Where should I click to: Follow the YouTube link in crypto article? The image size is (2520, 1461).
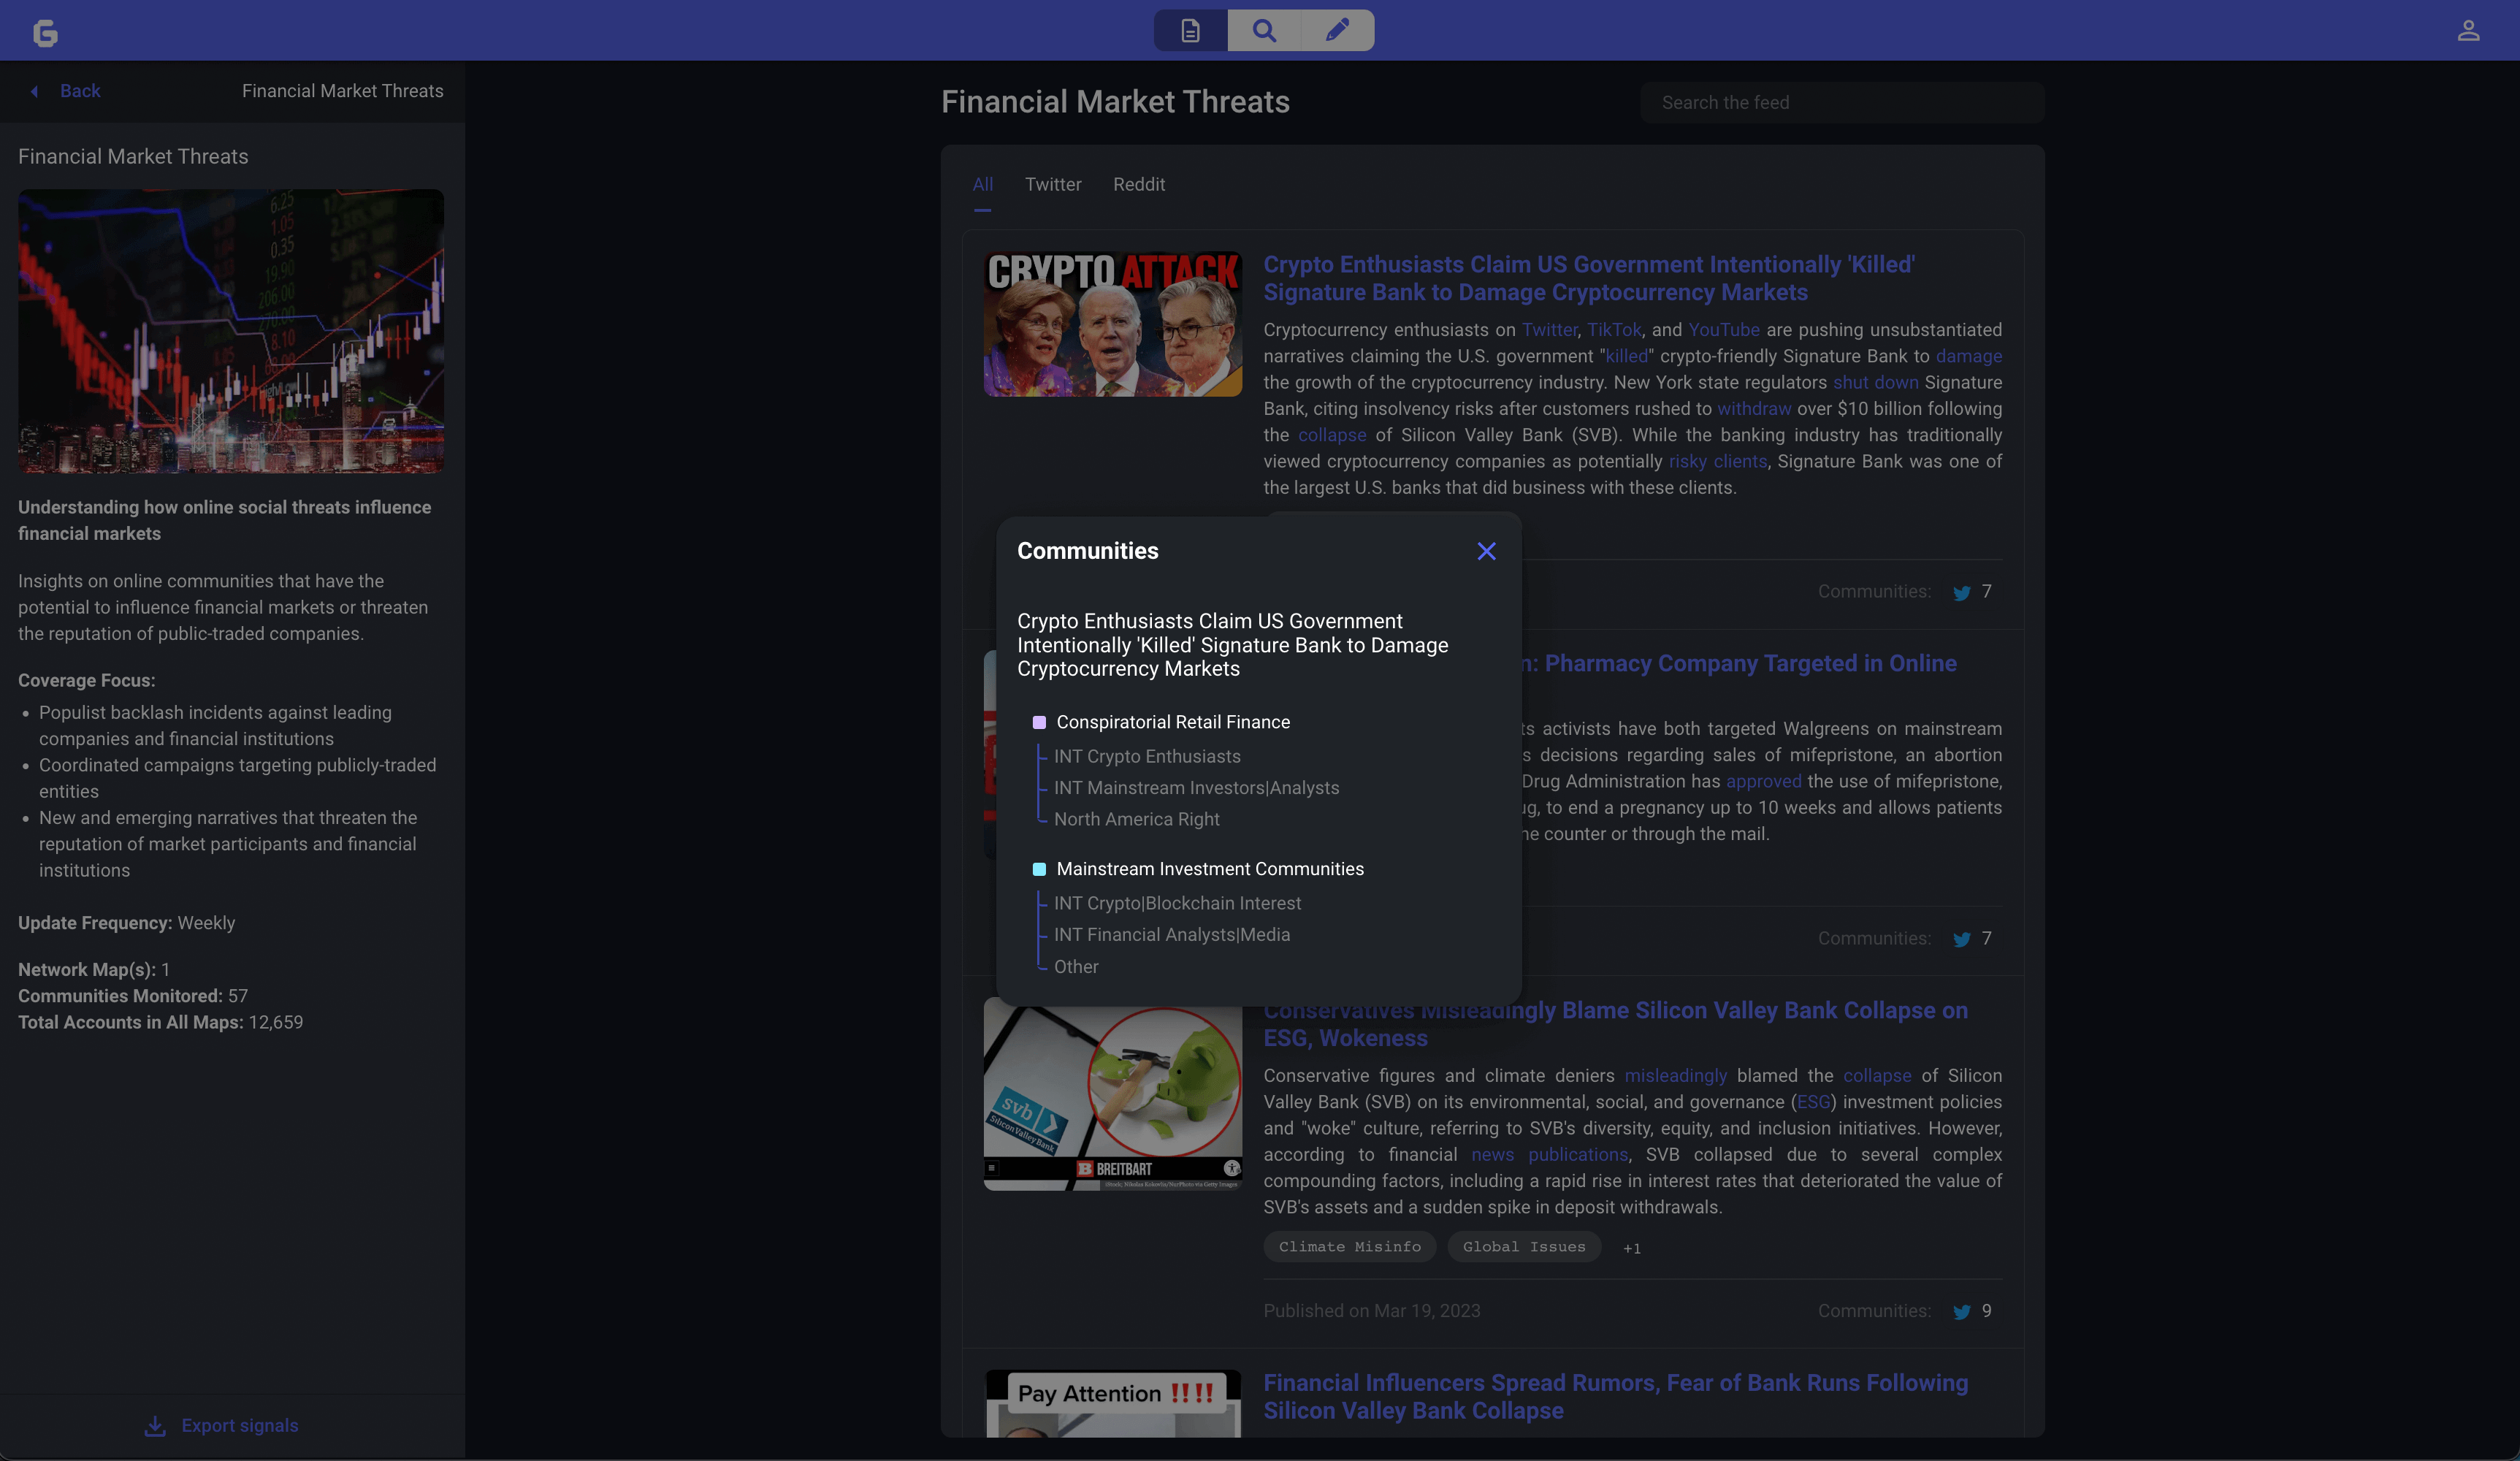(x=1723, y=330)
